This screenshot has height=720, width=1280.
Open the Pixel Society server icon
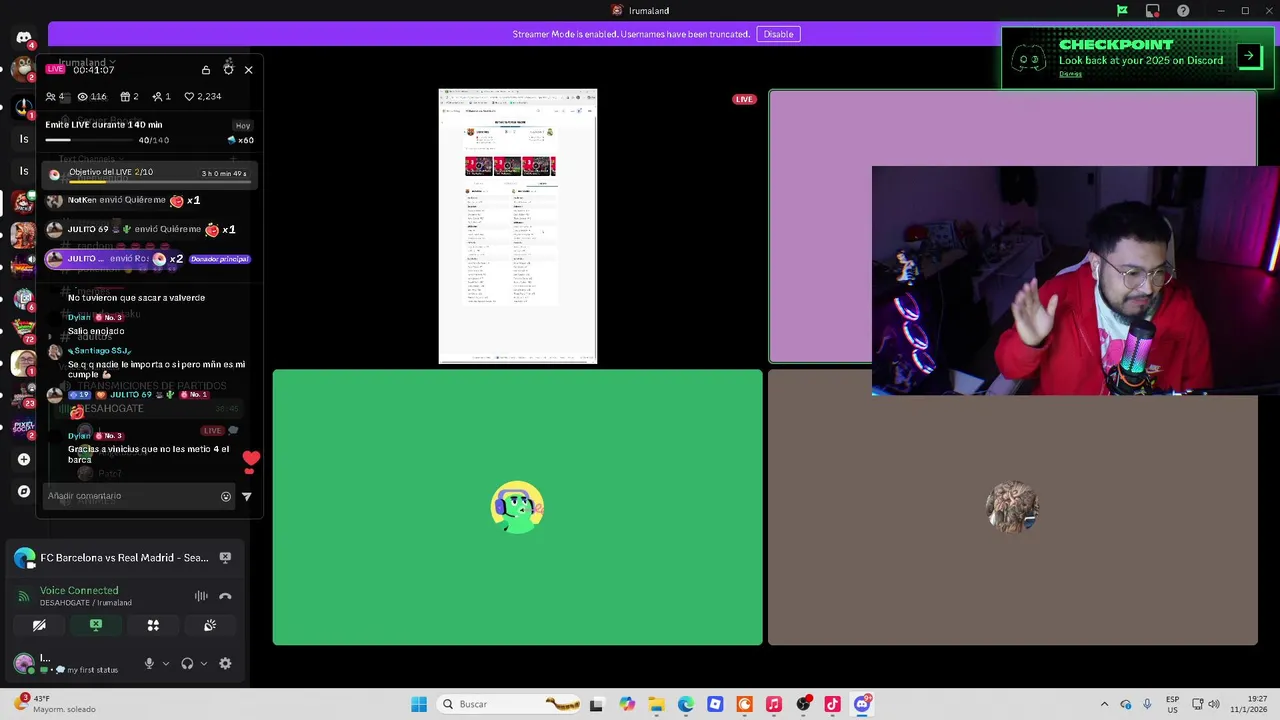[23, 428]
